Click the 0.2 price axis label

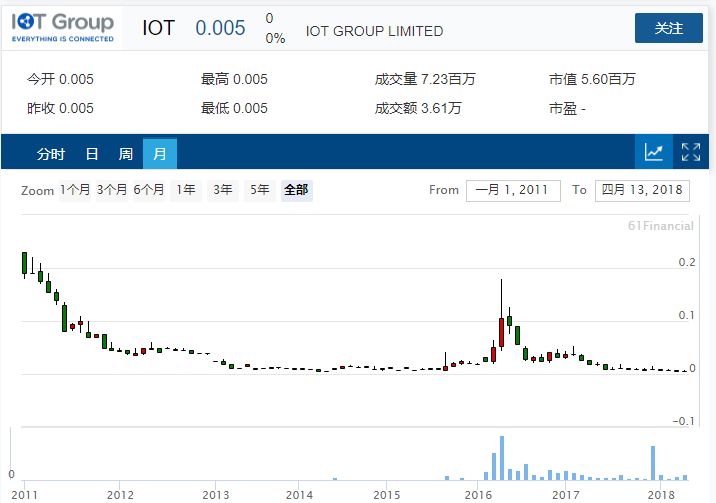click(687, 262)
